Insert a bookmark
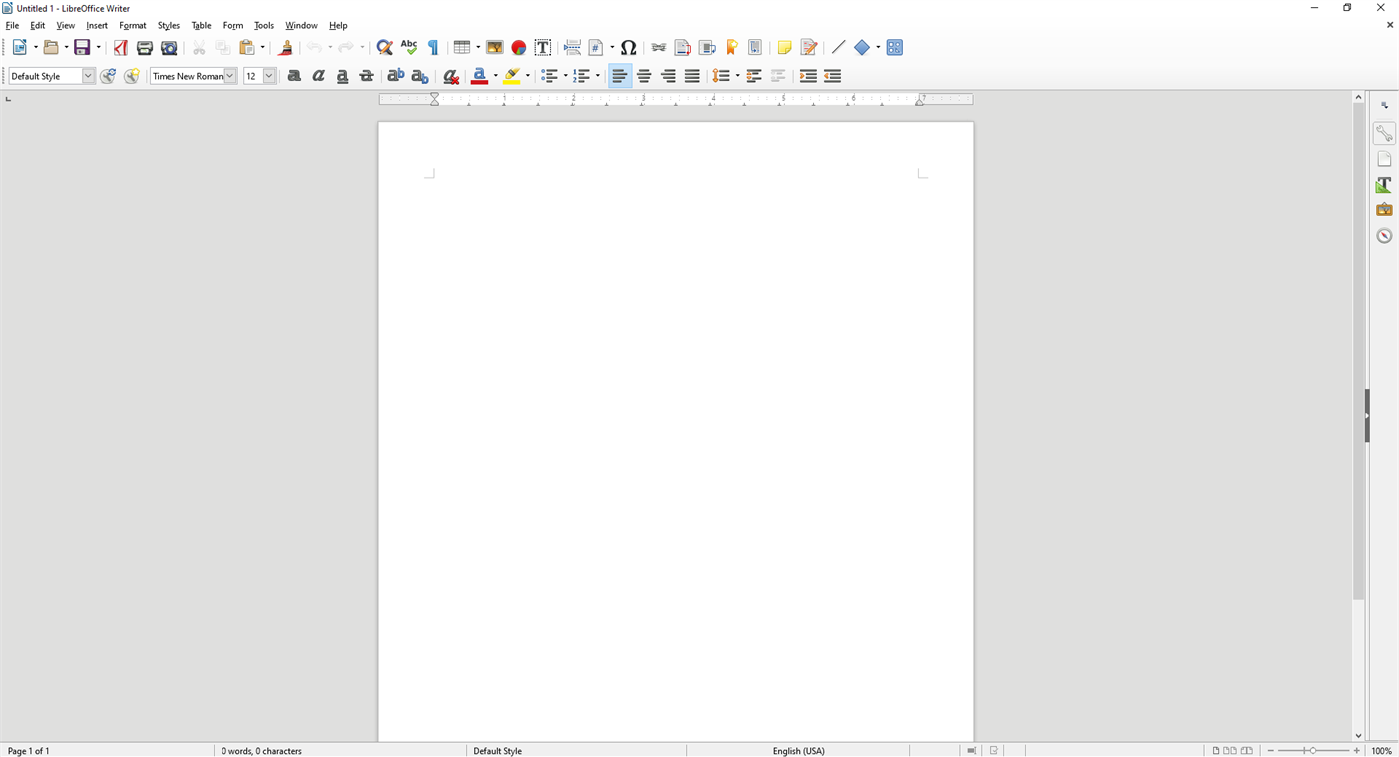1399x757 pixels. coord(732,47)
